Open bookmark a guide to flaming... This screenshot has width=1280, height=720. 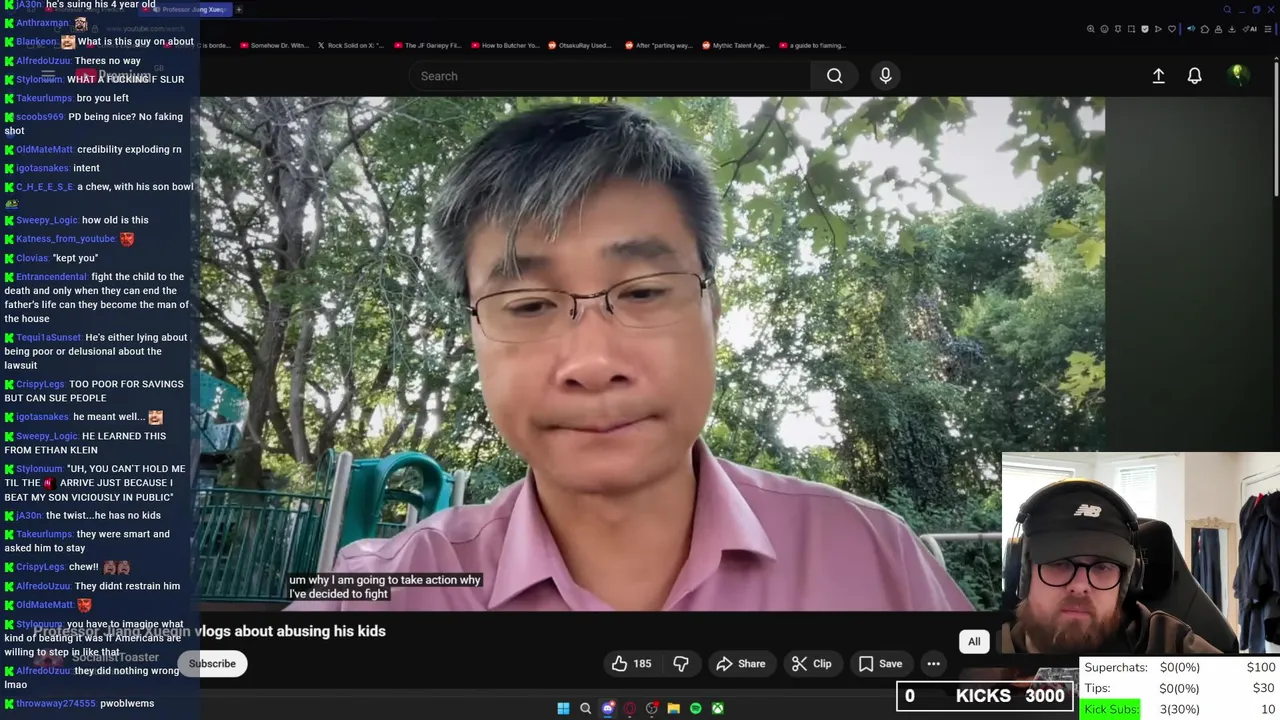tap(811, 45)
